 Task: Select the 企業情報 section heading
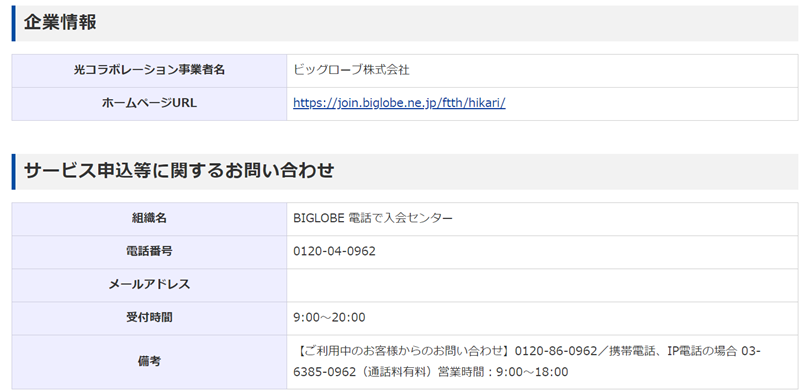coord(60,23)
